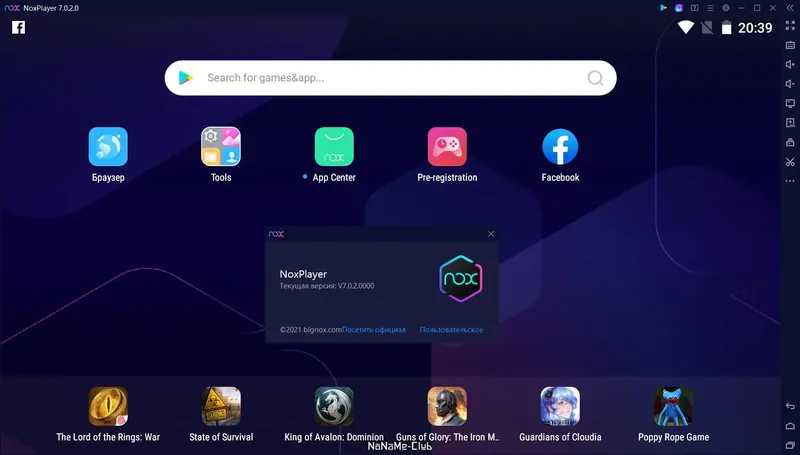The width and height of the screenshot is (800, 455).
Task: Open The Lord of the Rings: War
Action: click(108, 406)
